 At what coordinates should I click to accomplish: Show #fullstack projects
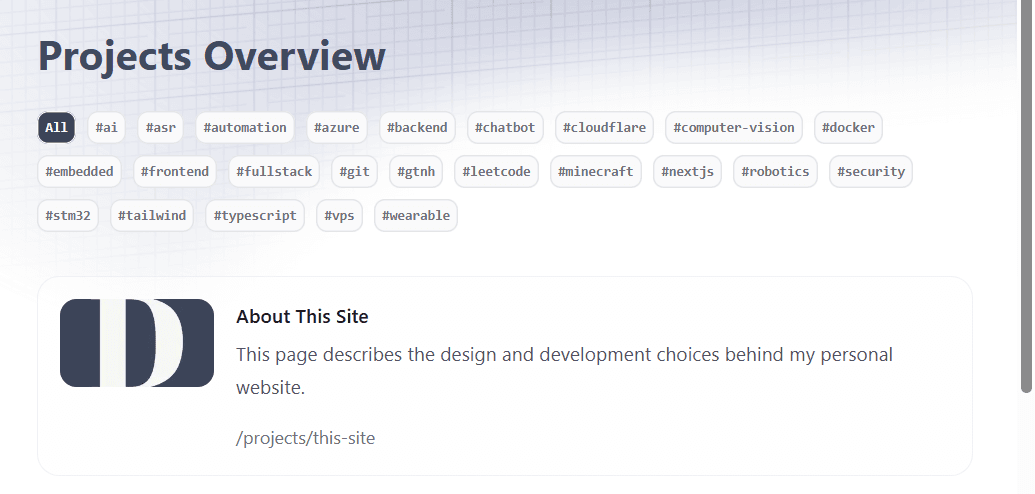[274, 171]
